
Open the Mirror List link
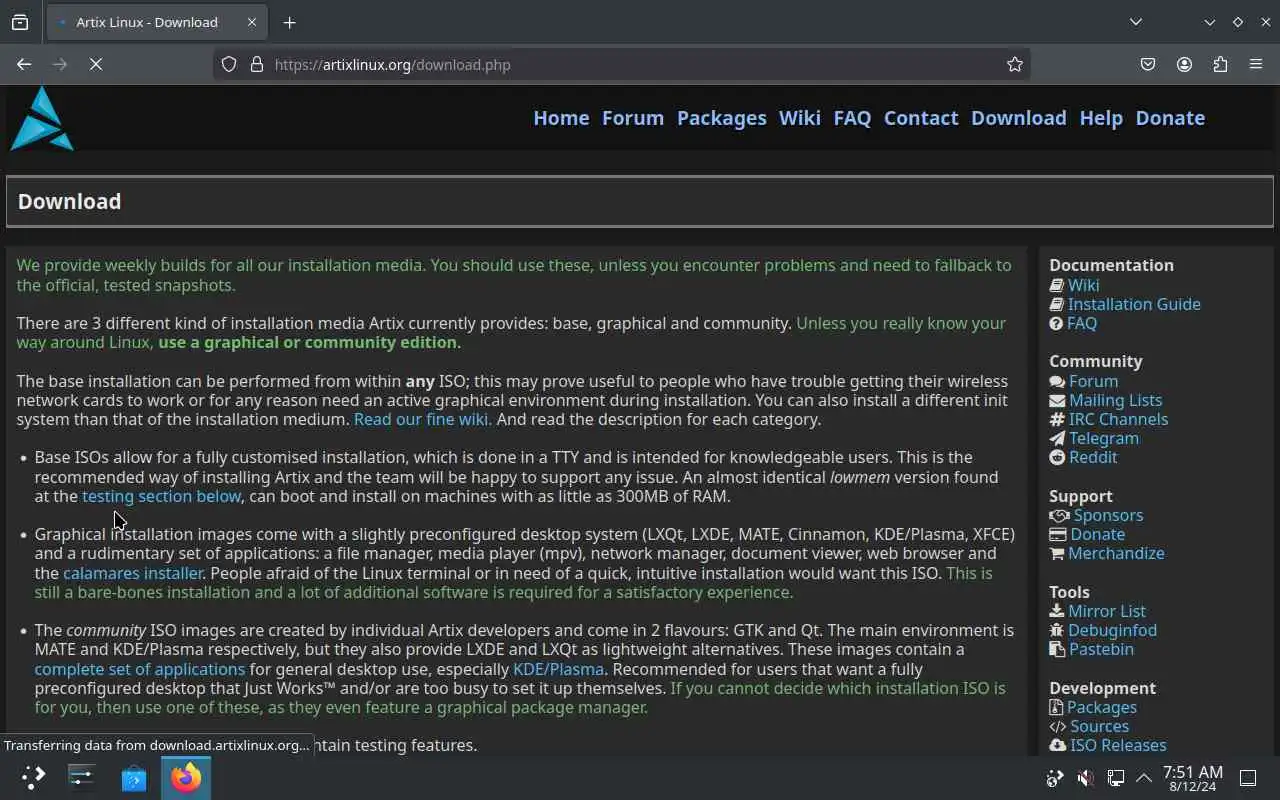point(1107,611)
